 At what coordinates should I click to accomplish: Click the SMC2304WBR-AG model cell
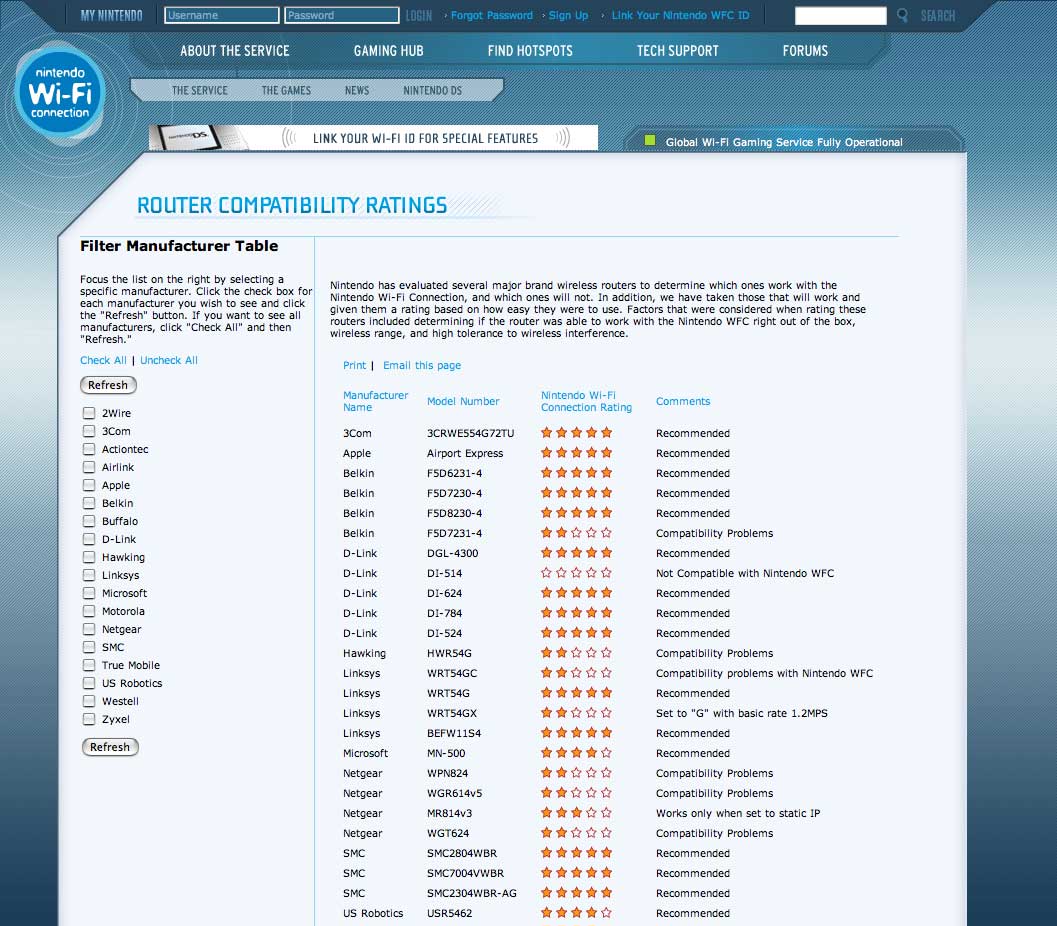[x=472, y=893]
